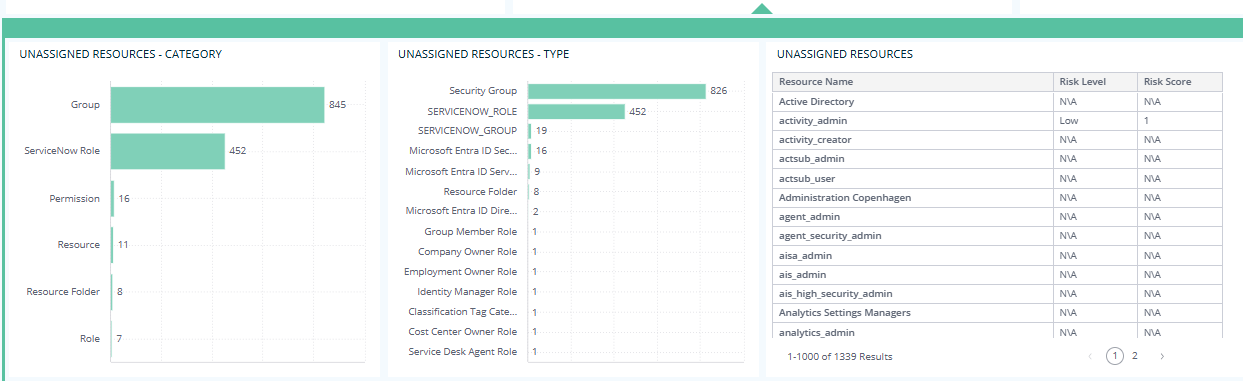
Task: Select the Microsoft Entra ID Sec... type label
Action: click(463, 151)
